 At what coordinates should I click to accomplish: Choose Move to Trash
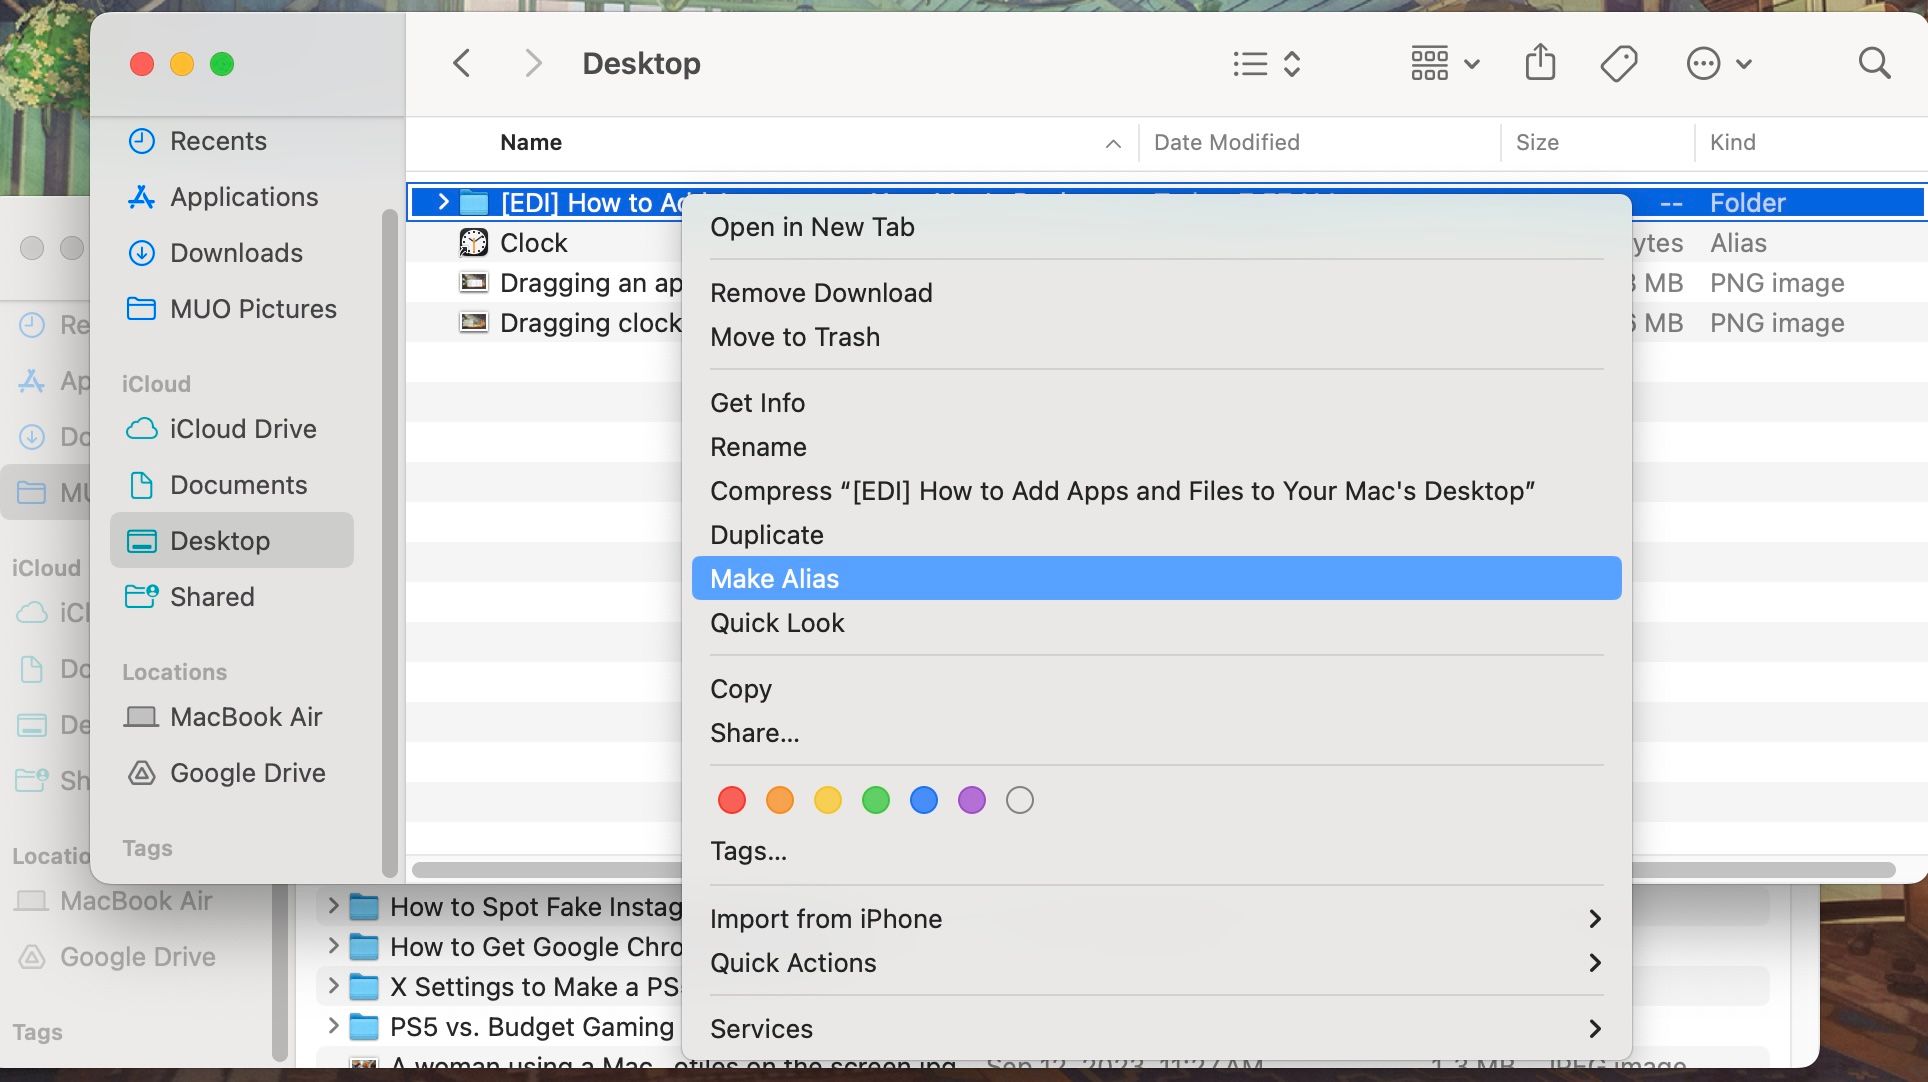(x=794, y=337)
